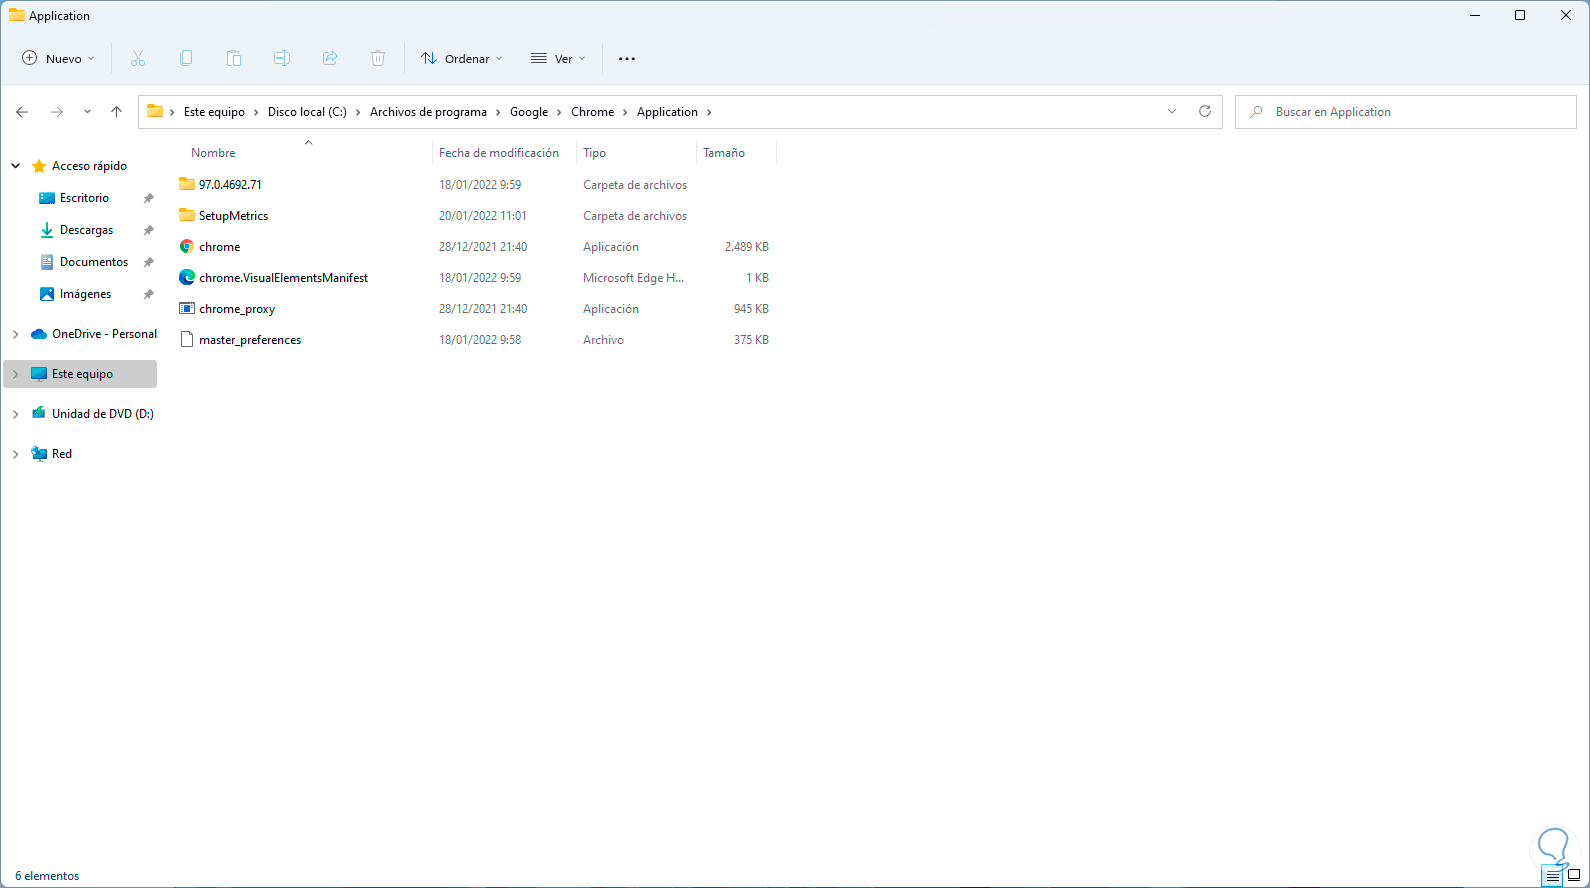
Task: Click the Microsoft Edge H... type cell
Action: (634, 278)
